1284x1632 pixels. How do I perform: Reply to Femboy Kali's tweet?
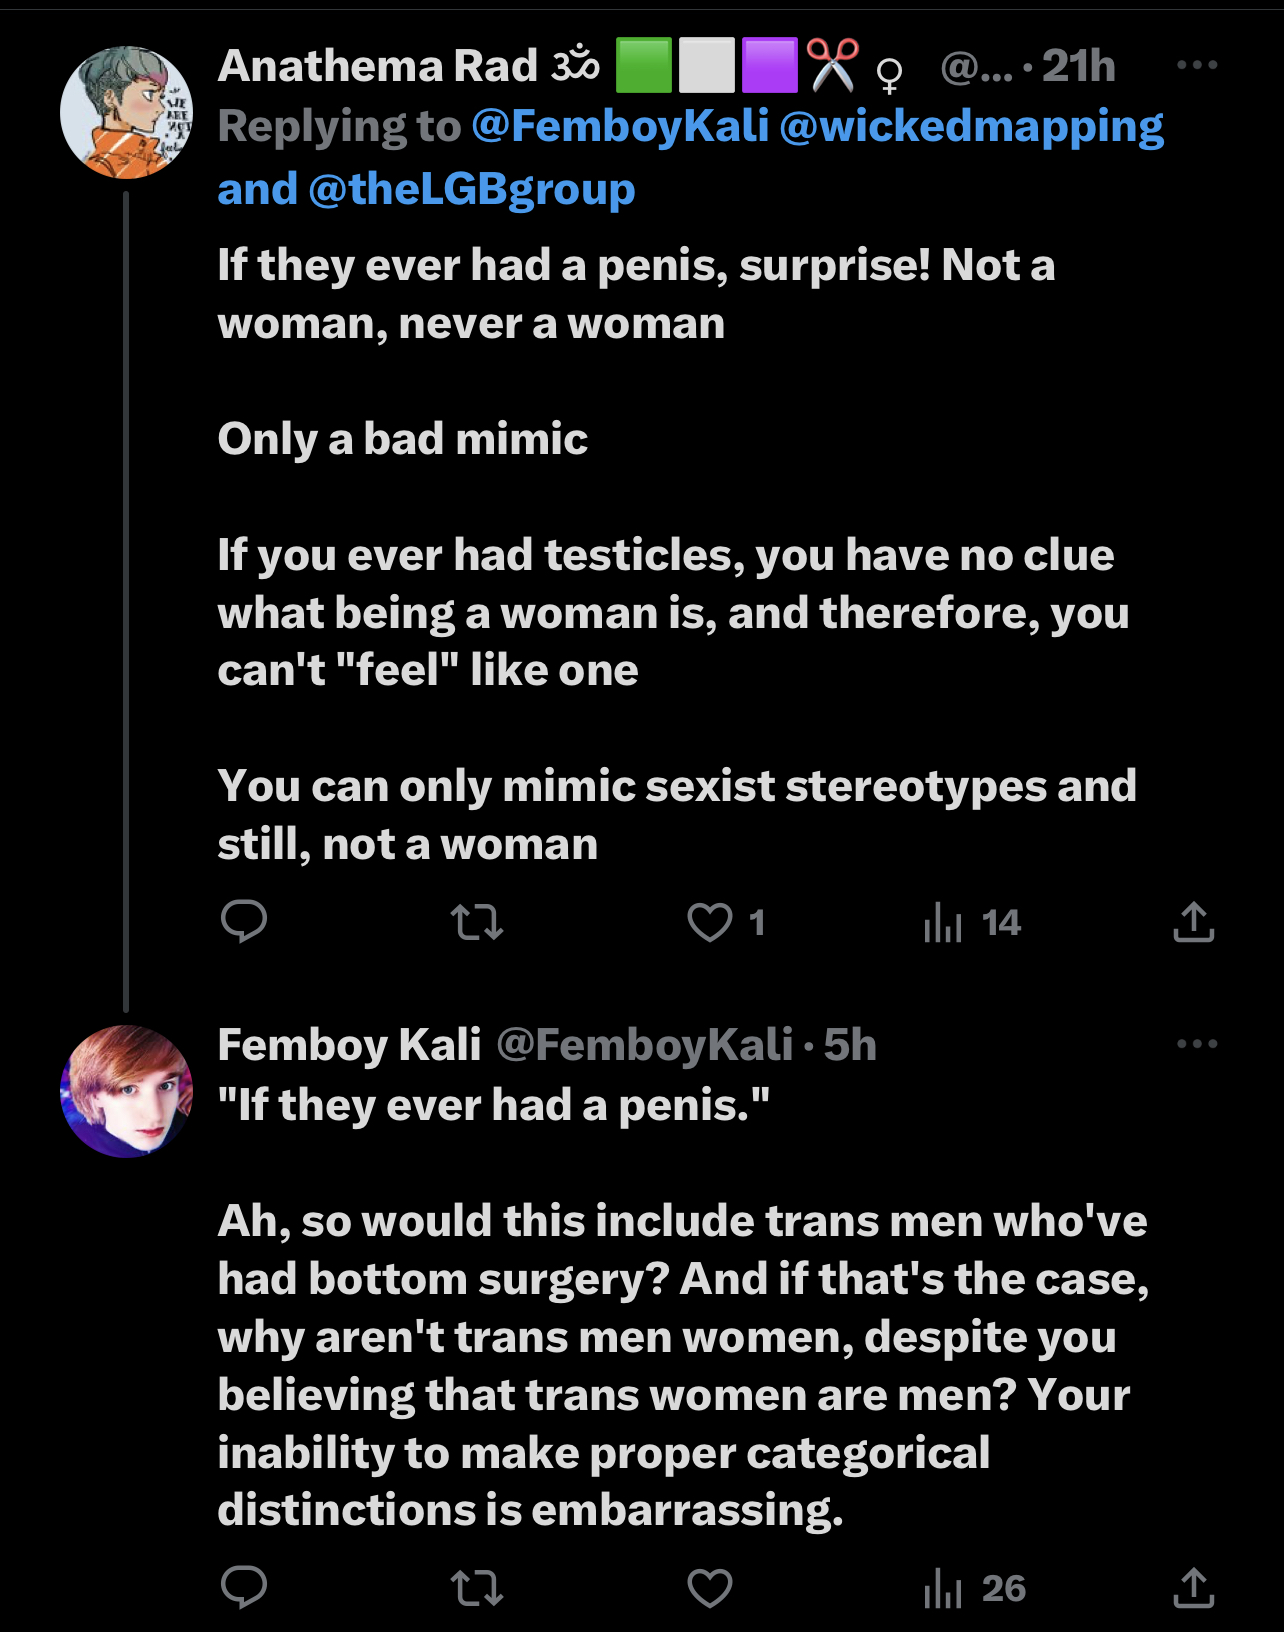244,1587
